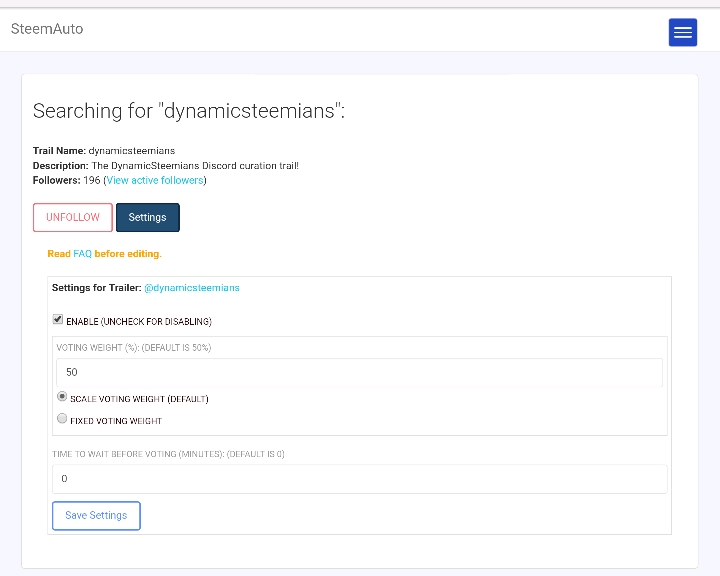
Task: Select Scale Voting Weight option
Action: pos(62,396)
